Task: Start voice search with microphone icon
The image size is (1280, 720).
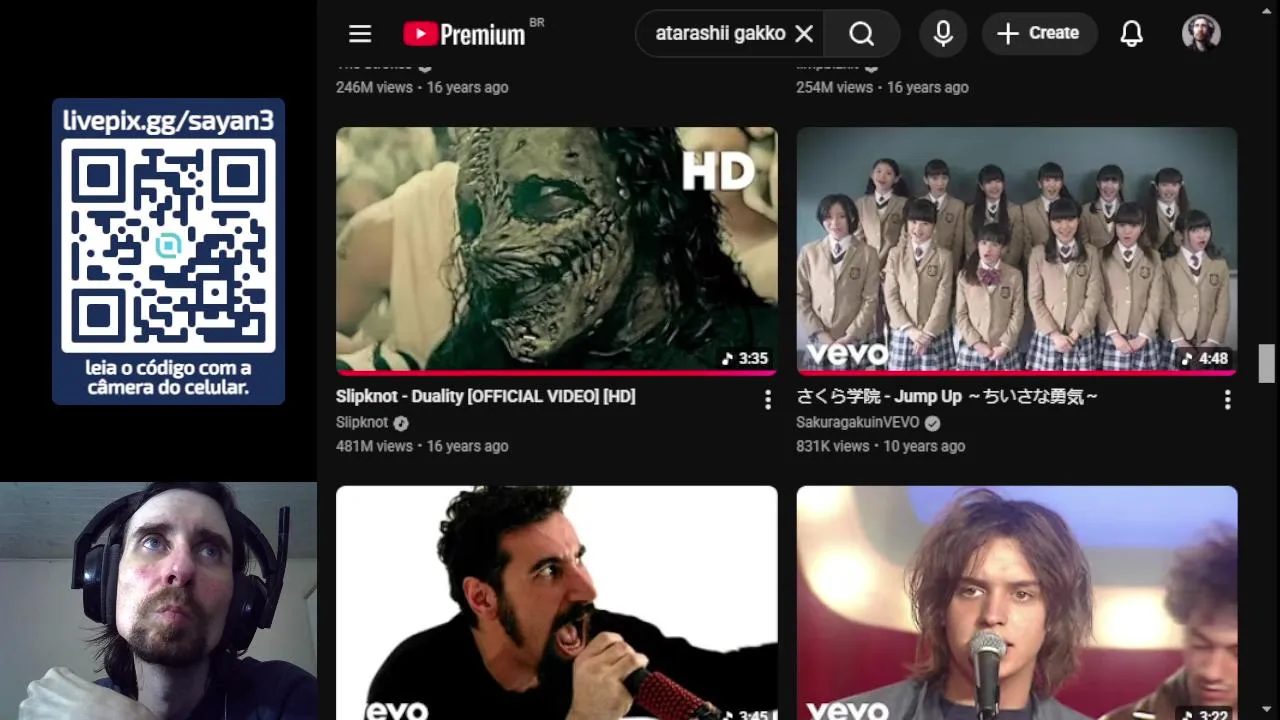Action: [943, 34]
